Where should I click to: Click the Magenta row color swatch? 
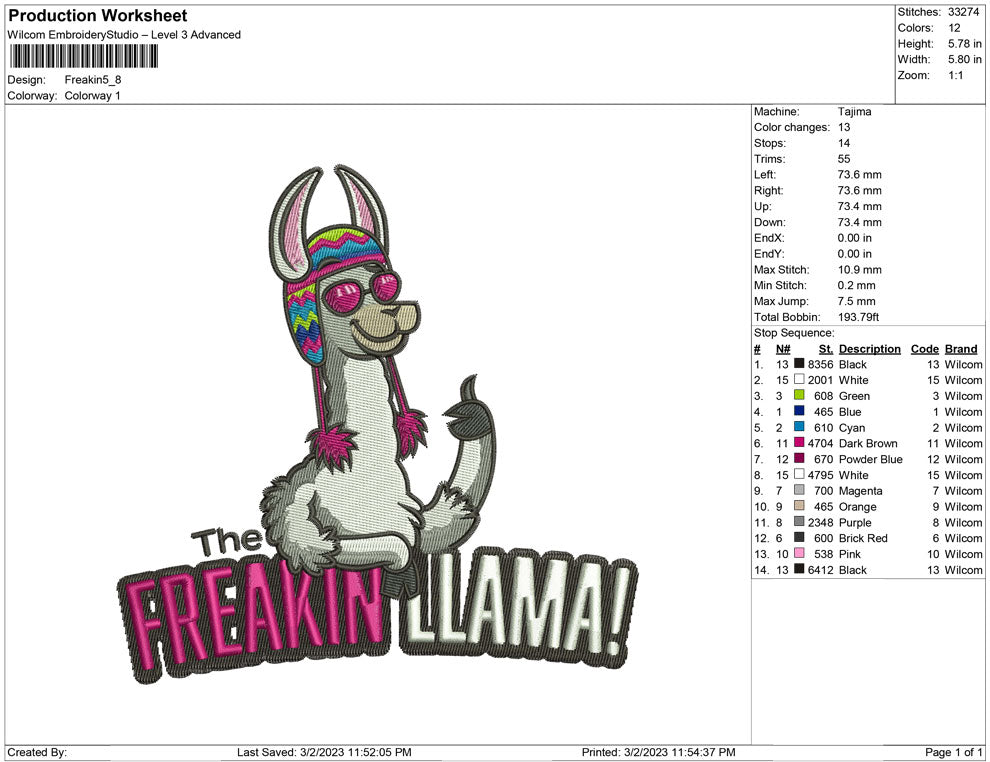pos(799,490)
